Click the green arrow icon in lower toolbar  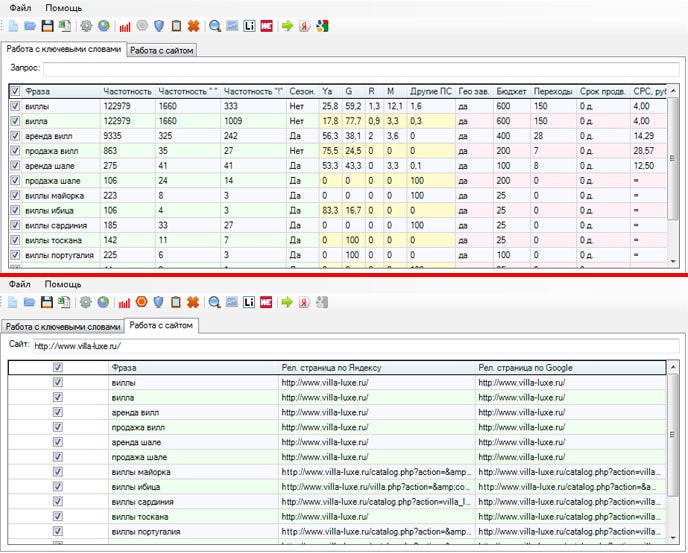tap(286, 302)
